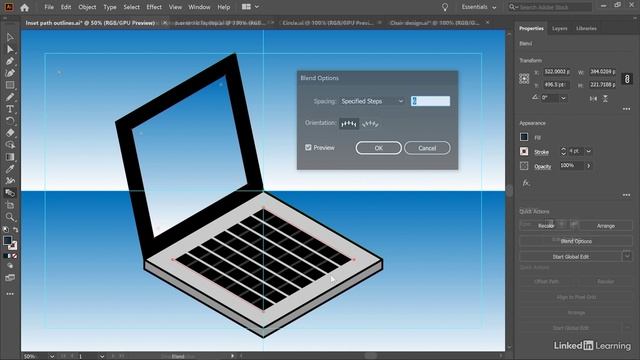This screenshot has width=640, height=360.
Task: Restore default fill and stroke
Action: tap(6, 230)
